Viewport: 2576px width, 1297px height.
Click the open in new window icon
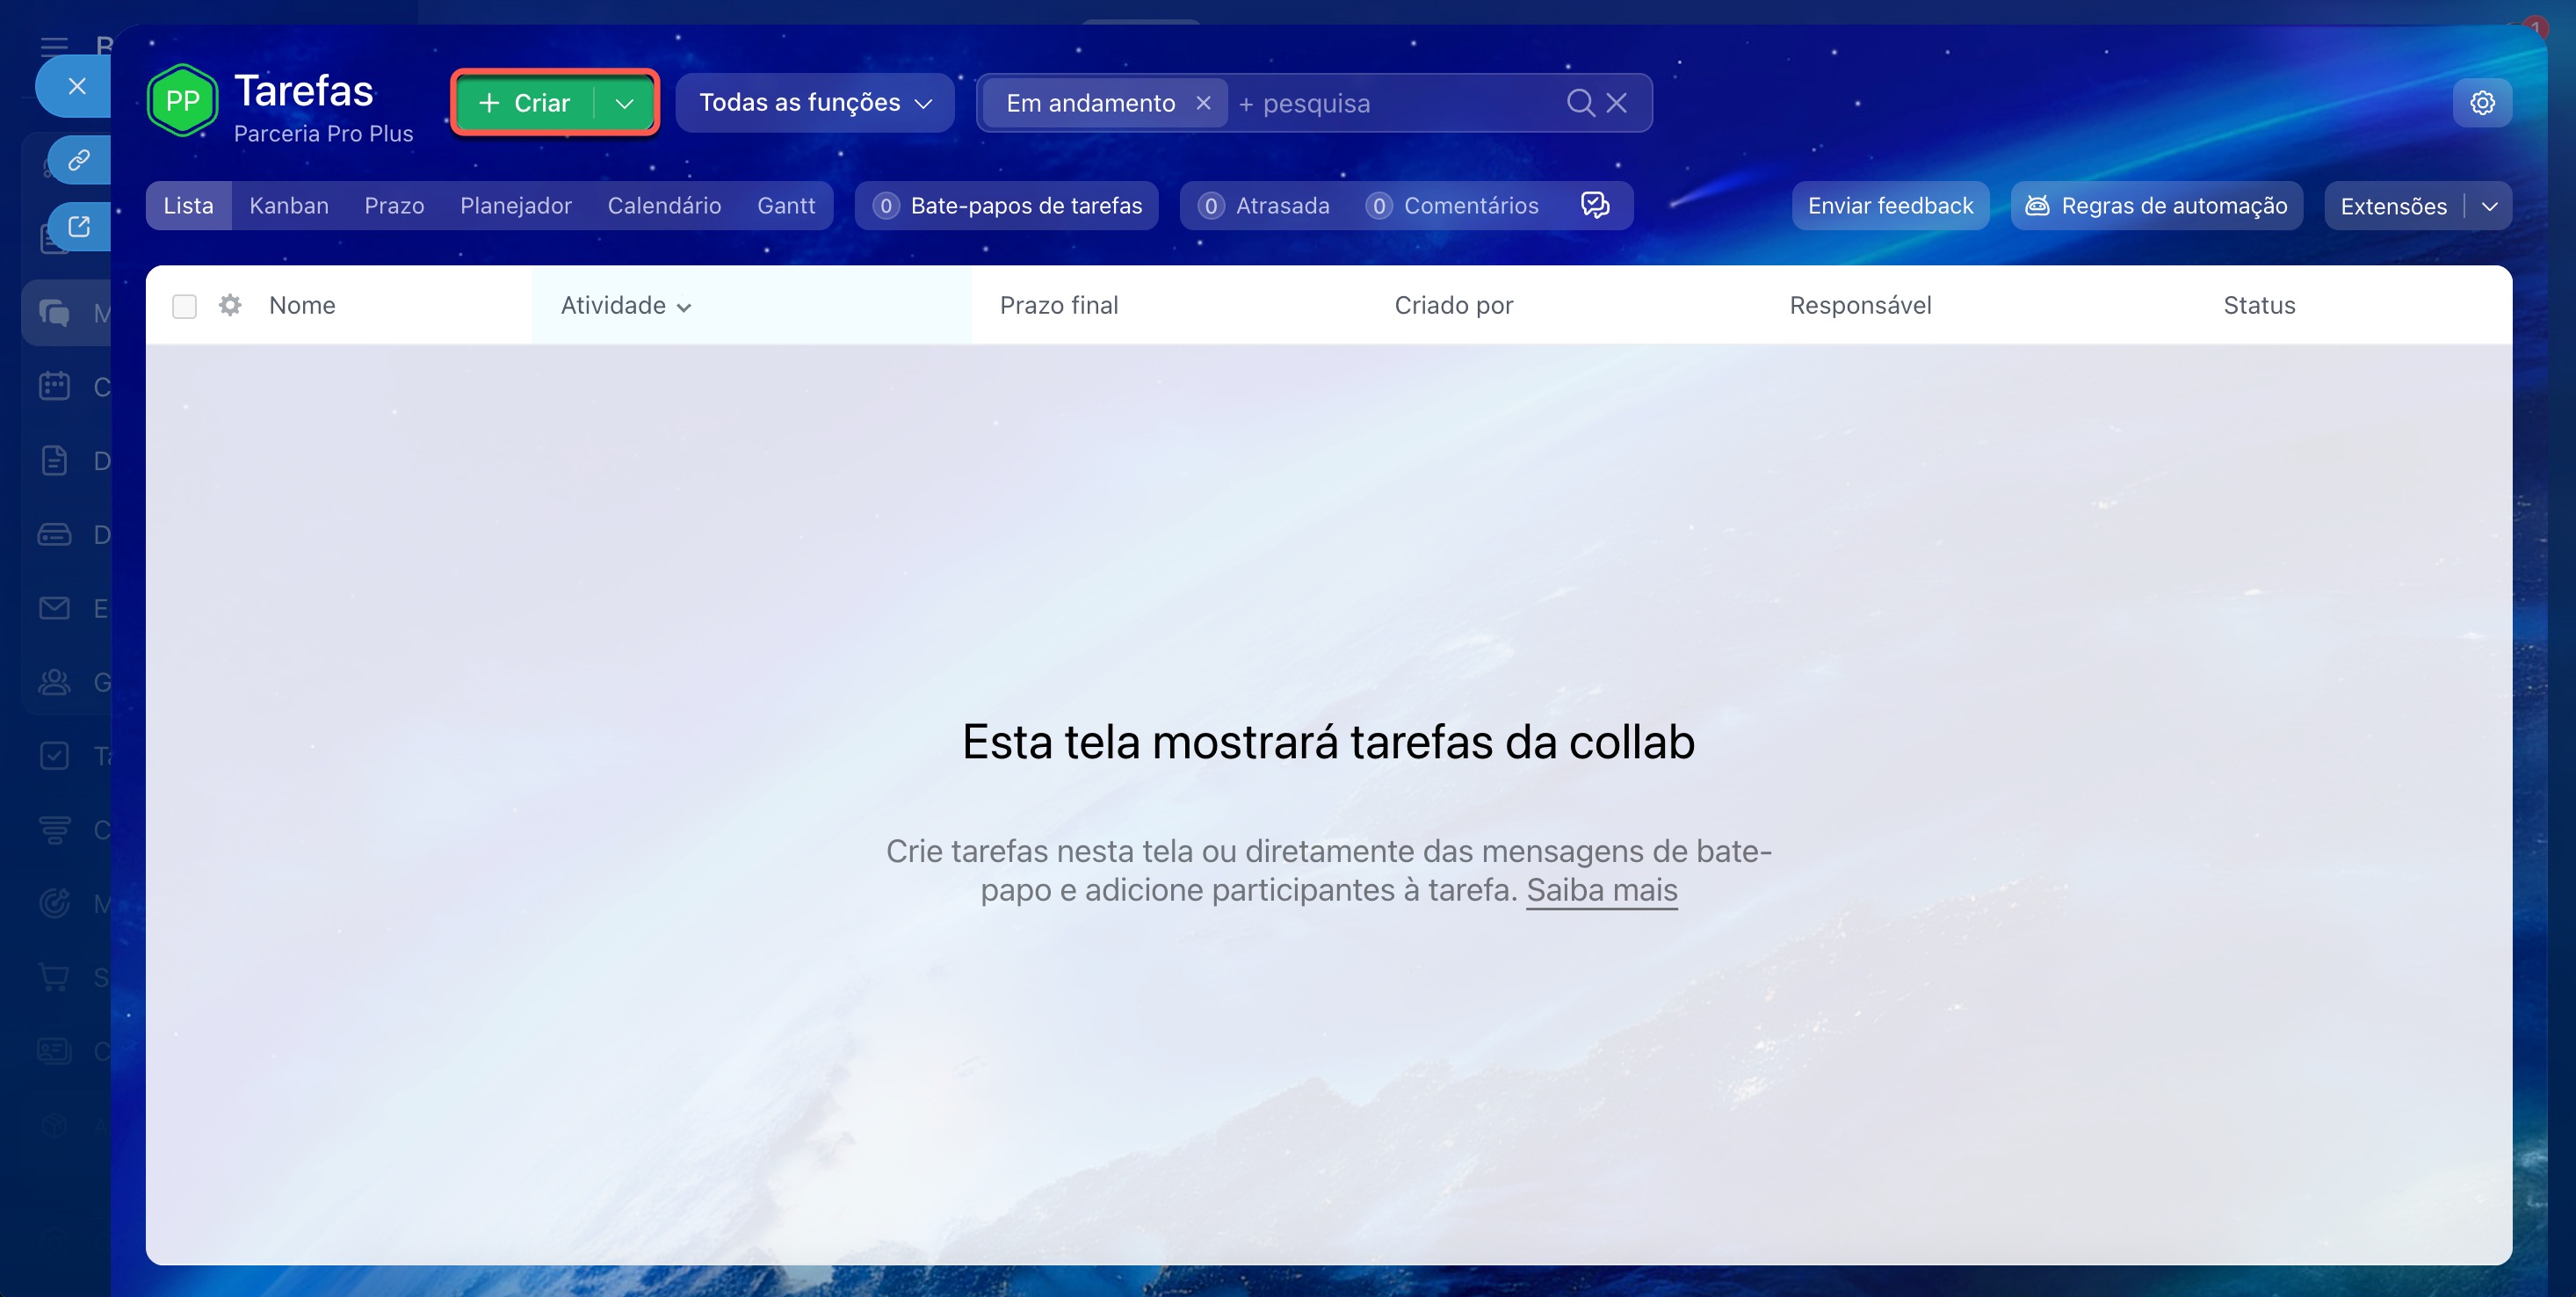pos(79,227)
